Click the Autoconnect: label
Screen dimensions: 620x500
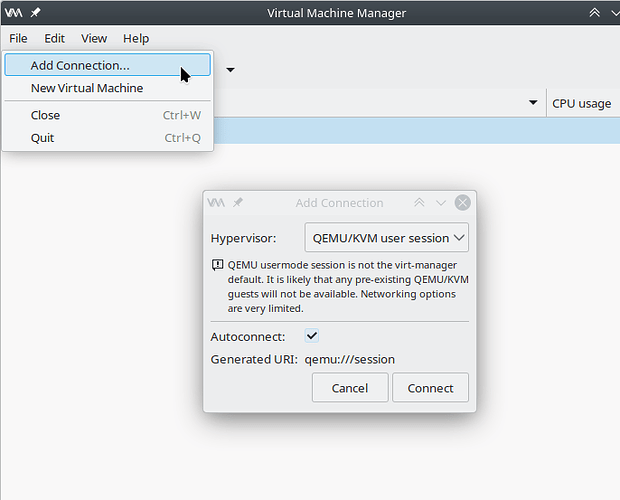point(248,337)
